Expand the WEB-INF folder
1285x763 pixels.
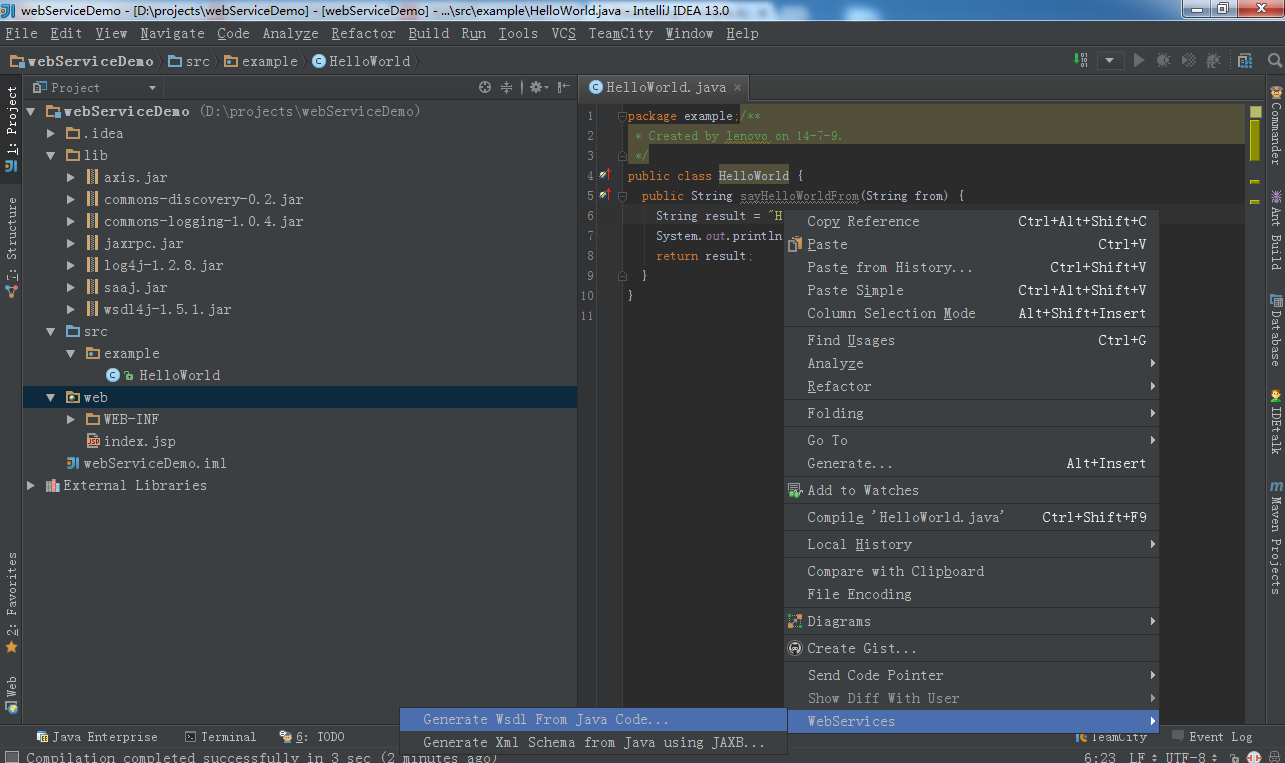point(71,420)
